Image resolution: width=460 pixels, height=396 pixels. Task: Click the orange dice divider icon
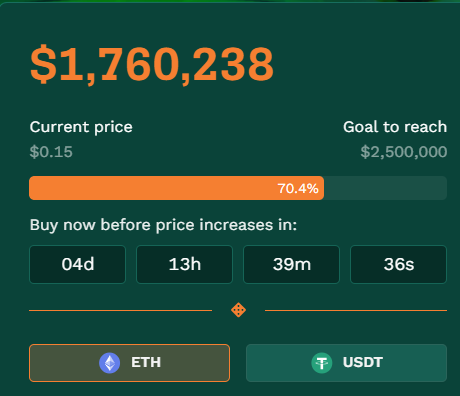238,310
